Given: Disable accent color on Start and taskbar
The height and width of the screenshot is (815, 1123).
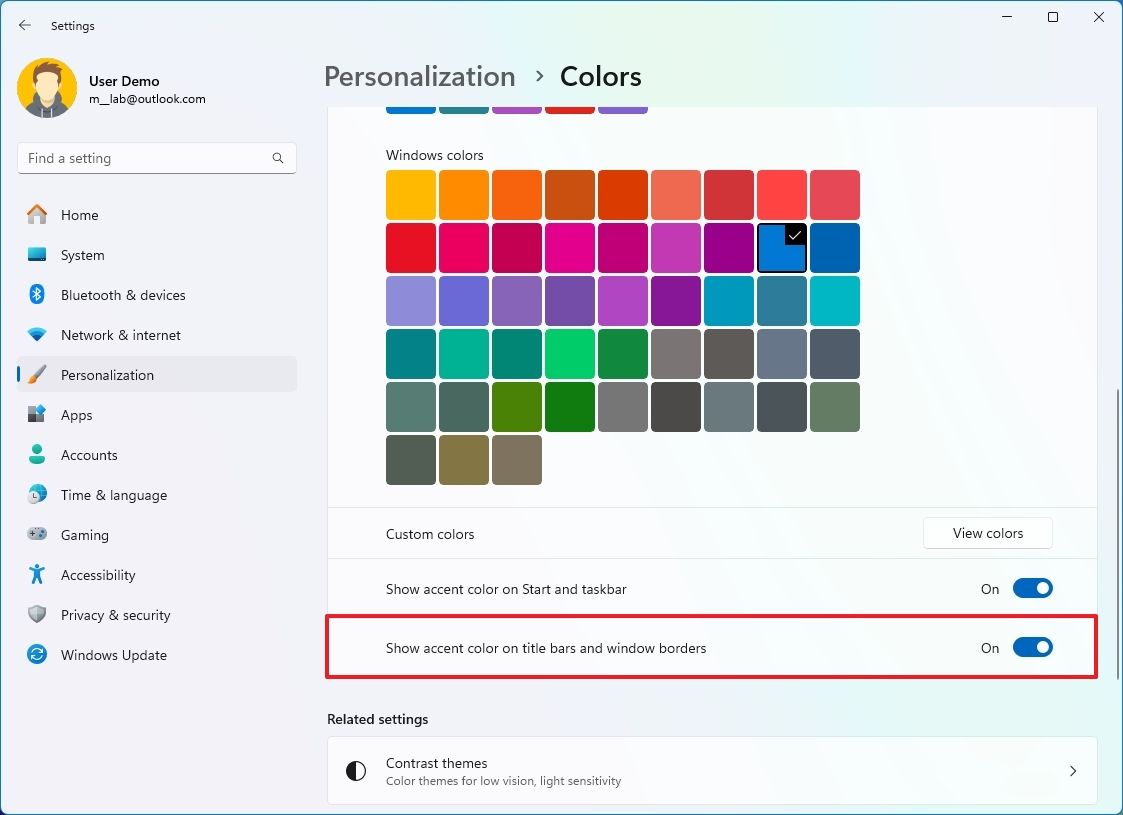Looking at the screenshot, I should click(1034, 588).
